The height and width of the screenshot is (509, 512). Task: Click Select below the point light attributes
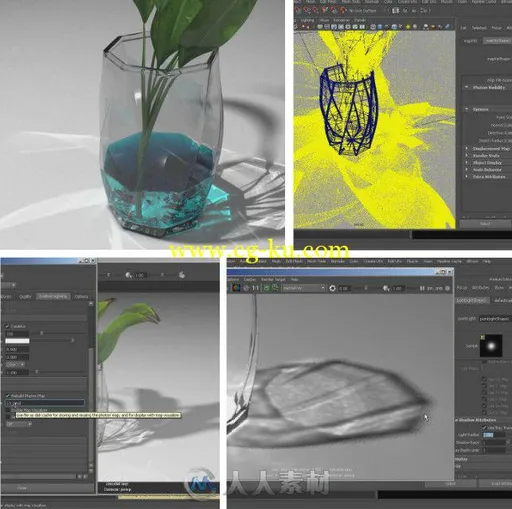point(450,483)
